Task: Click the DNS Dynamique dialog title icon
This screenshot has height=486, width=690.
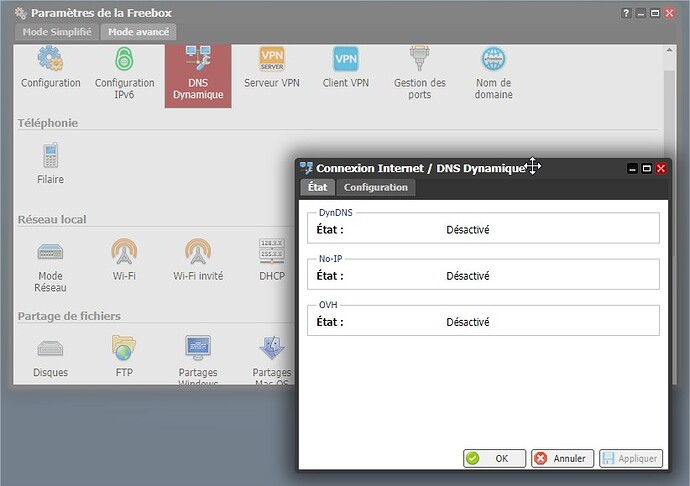Action: pos(306,168)
